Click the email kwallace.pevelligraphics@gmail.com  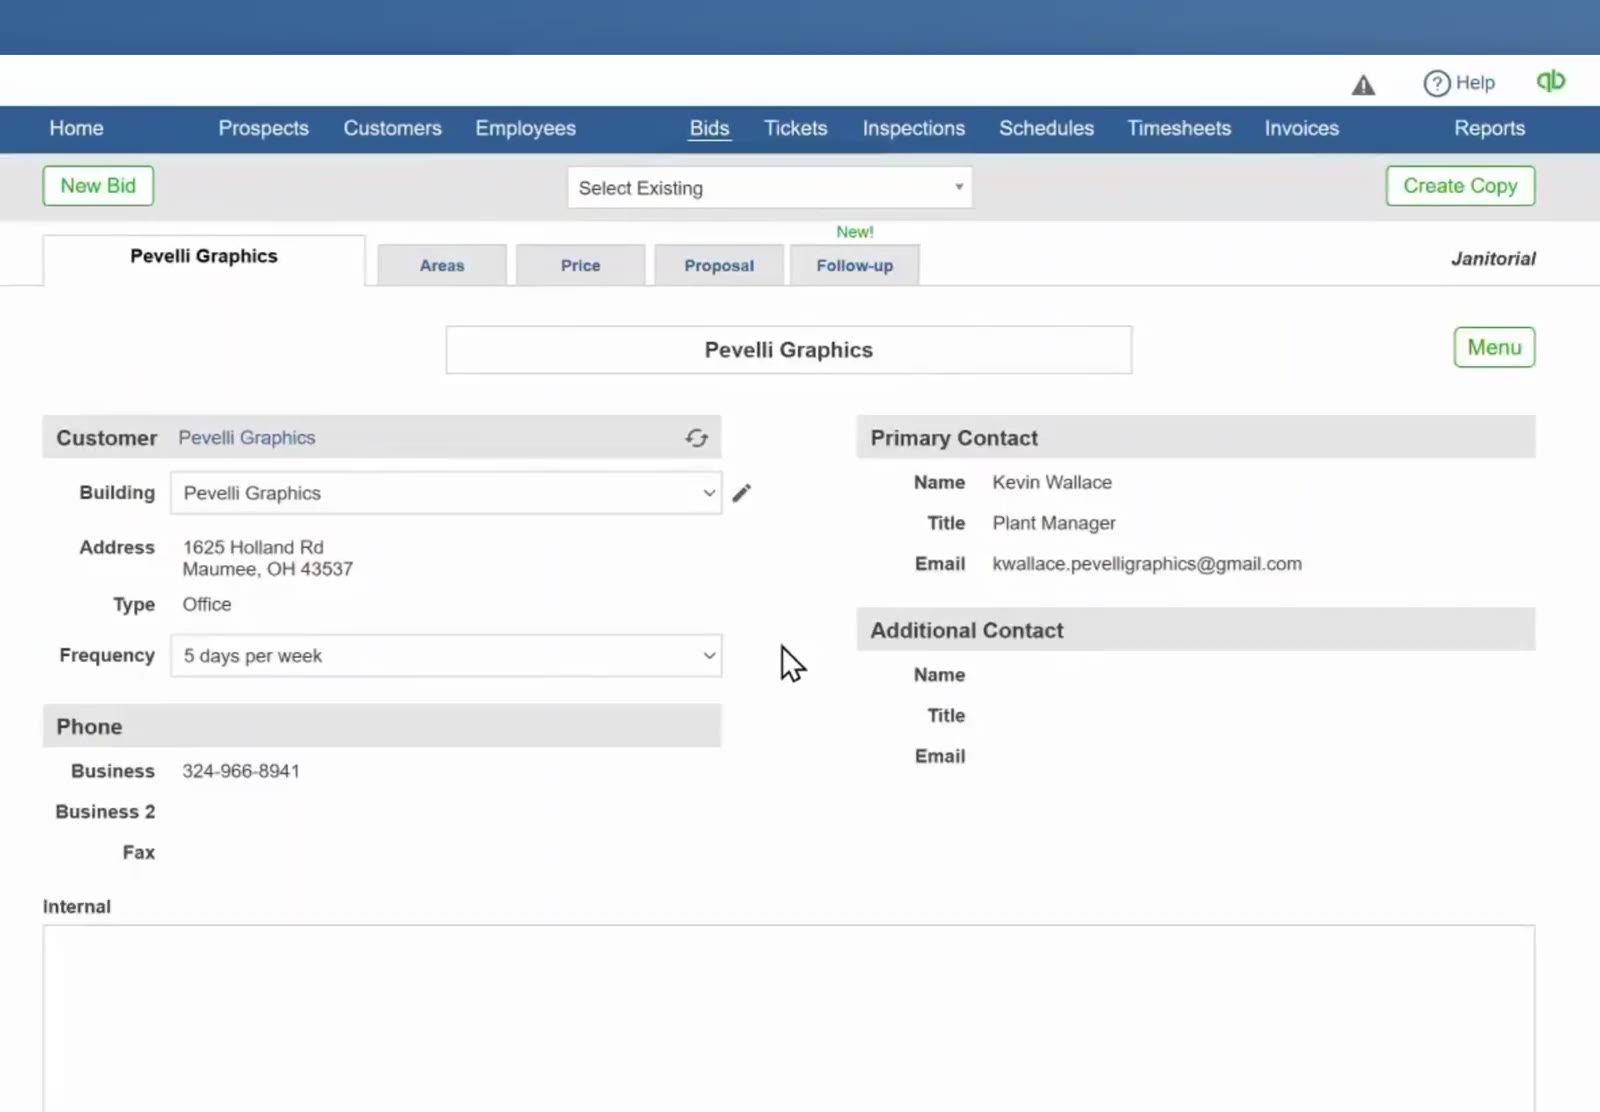1147,564
